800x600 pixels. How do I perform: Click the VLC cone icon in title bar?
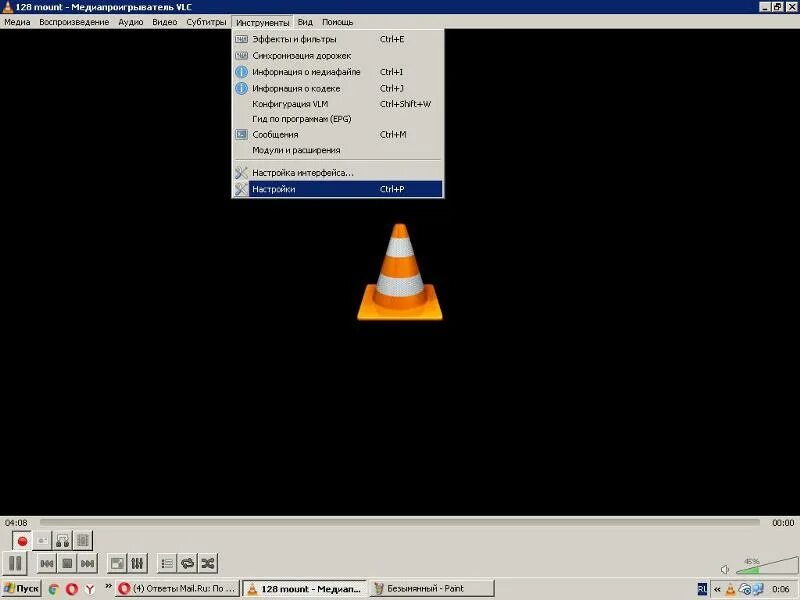click(7, 7)
